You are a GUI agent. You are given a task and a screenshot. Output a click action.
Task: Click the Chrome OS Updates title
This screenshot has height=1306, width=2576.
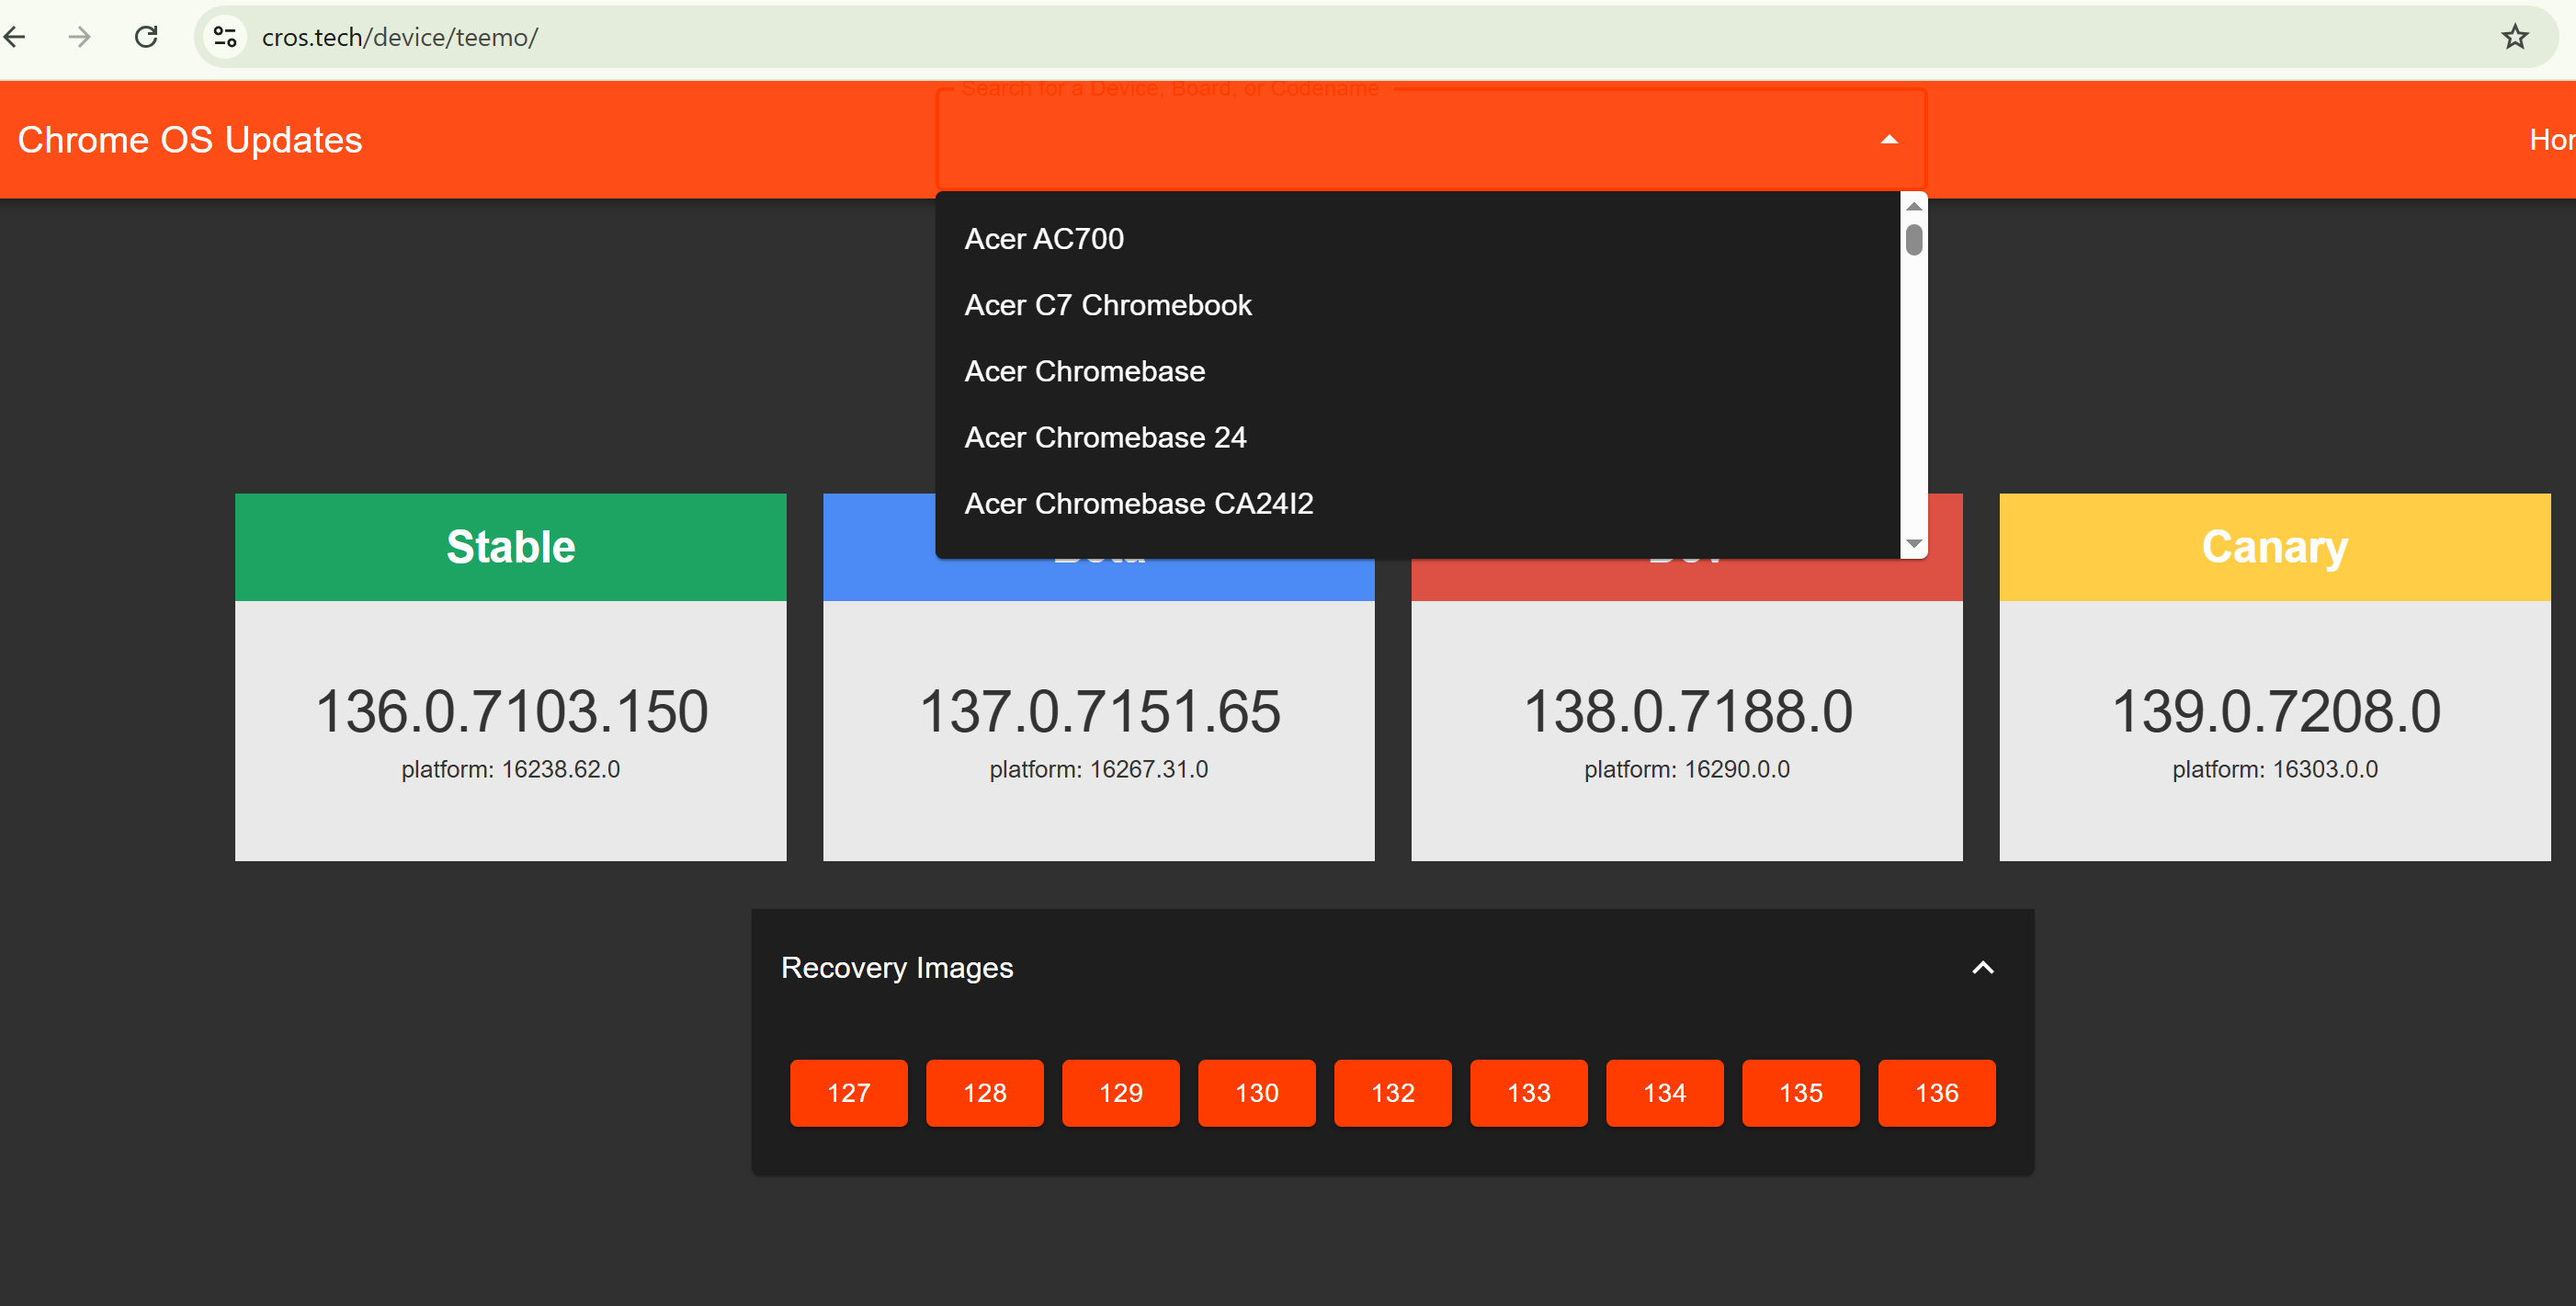pos(190,140)
